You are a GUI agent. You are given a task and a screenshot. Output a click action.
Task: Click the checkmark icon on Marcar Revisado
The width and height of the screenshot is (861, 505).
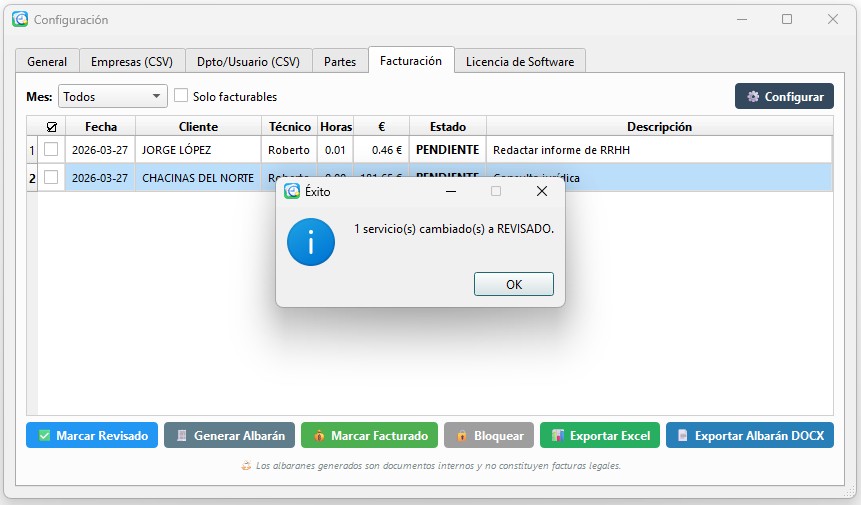(x=44, y=436)
